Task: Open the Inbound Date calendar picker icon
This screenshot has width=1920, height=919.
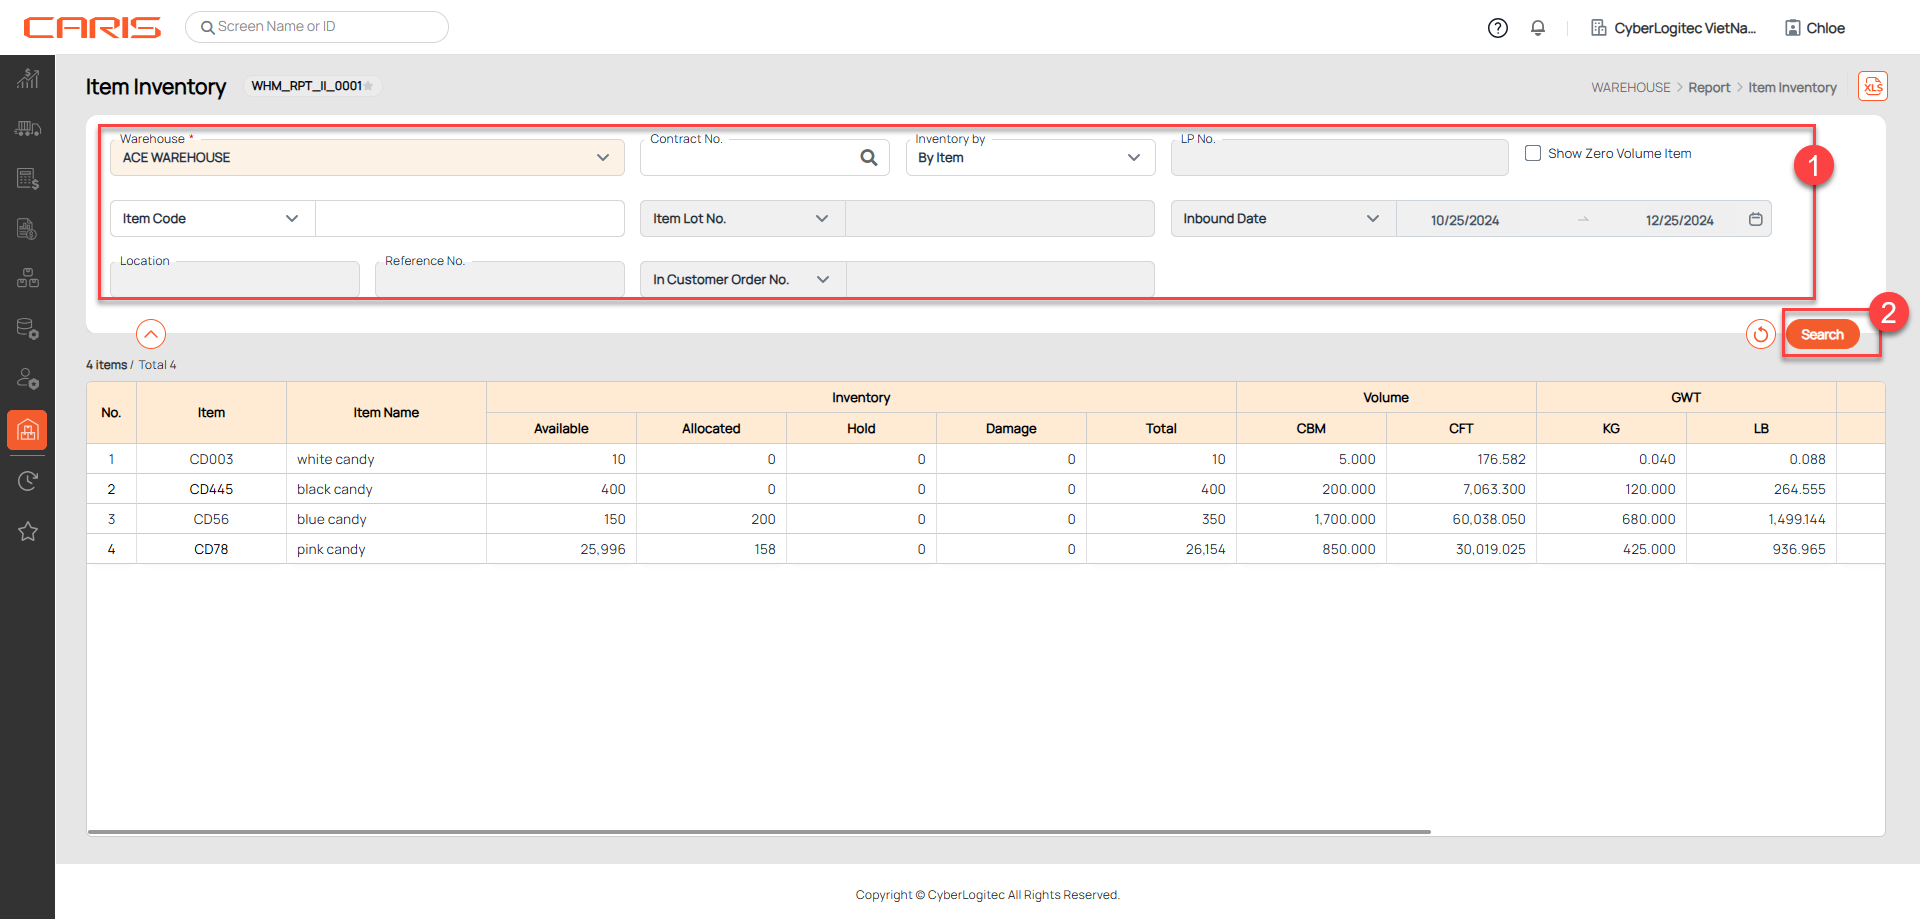Action: [x=1755, y=219]
